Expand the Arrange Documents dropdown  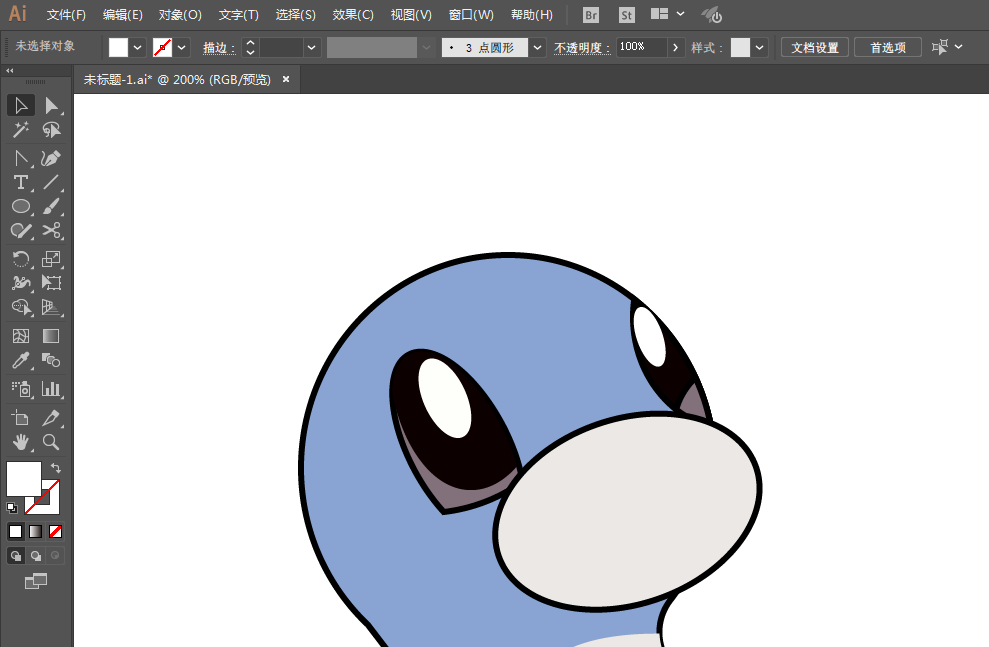point(681,13)
